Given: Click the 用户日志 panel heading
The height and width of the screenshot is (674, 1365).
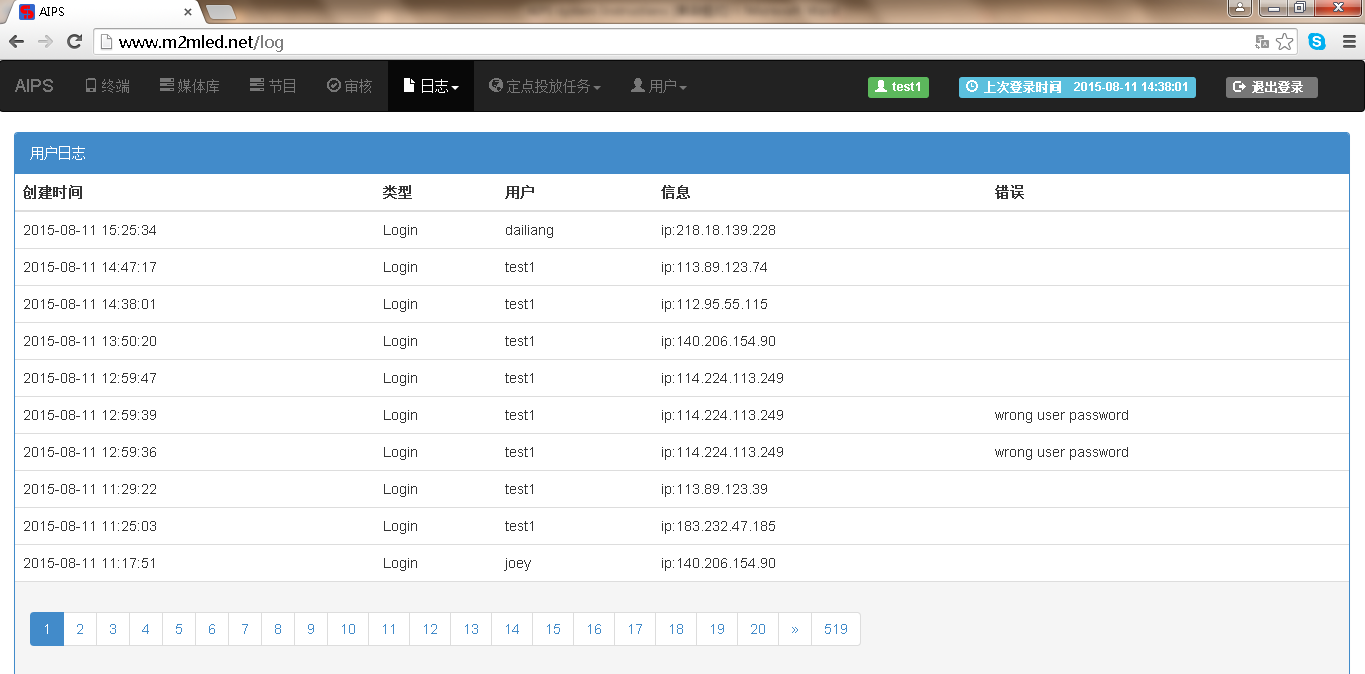Looking at the screenshot, I should [682, 153].
